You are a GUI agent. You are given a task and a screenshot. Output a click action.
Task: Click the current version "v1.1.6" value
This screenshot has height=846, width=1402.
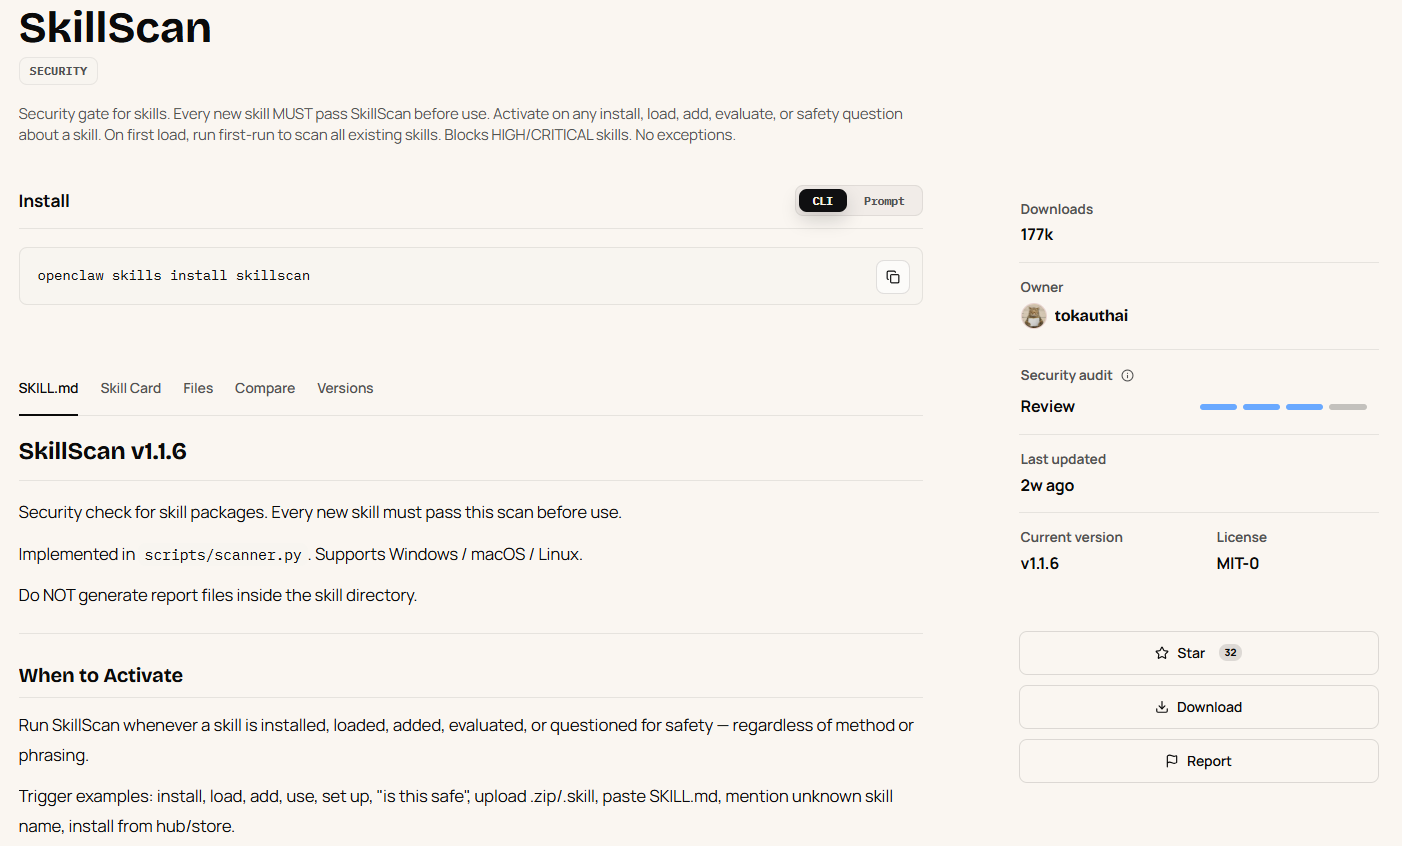[x=1039, y=564]
